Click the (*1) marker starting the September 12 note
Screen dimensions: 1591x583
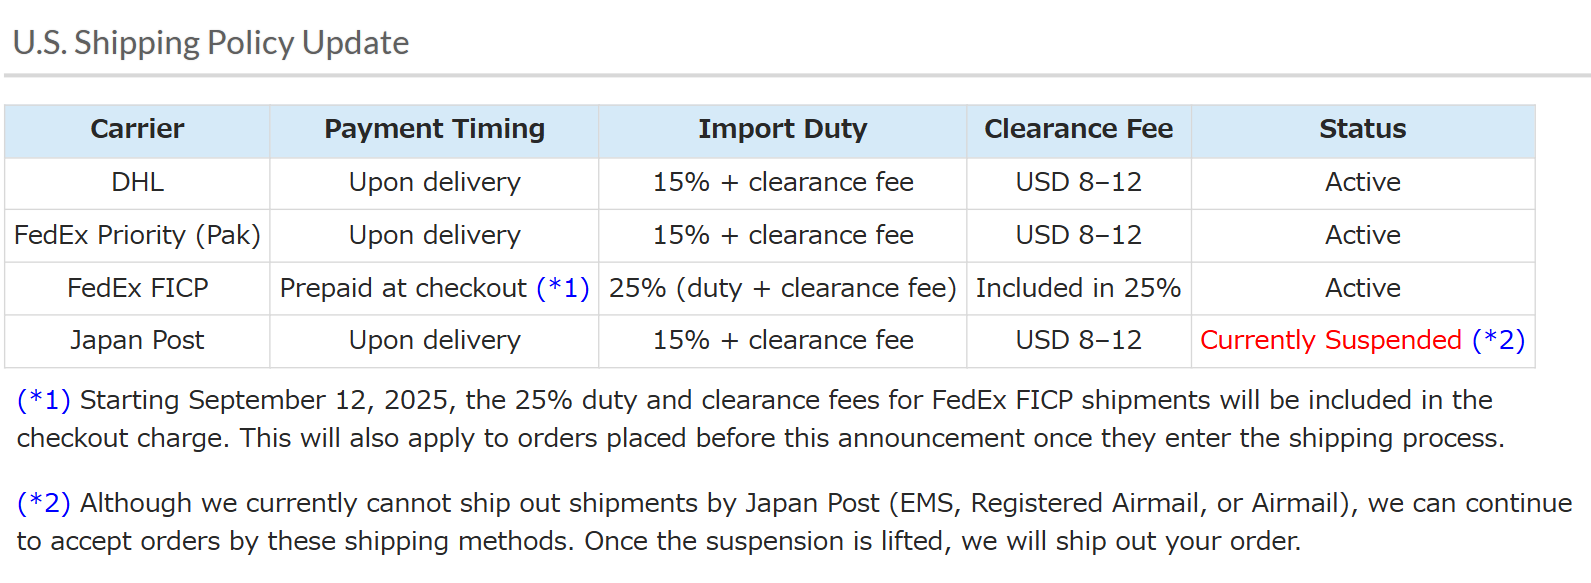pos(44,400)
